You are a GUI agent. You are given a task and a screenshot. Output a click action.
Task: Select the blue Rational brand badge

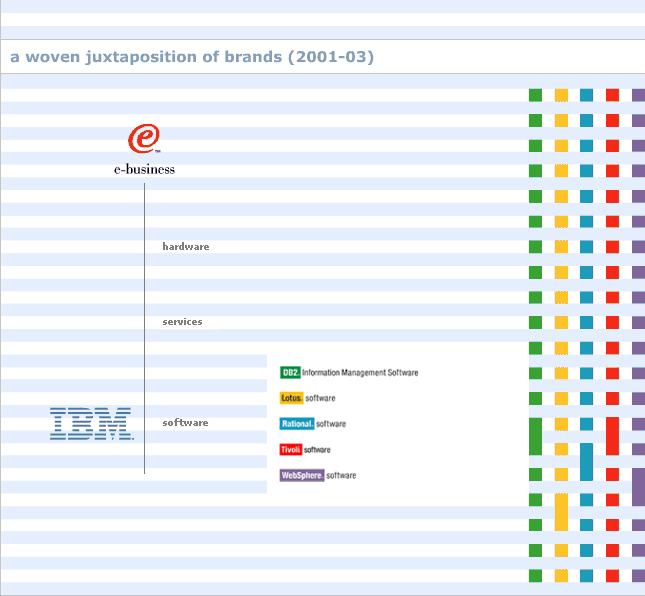tap(297, 424)
